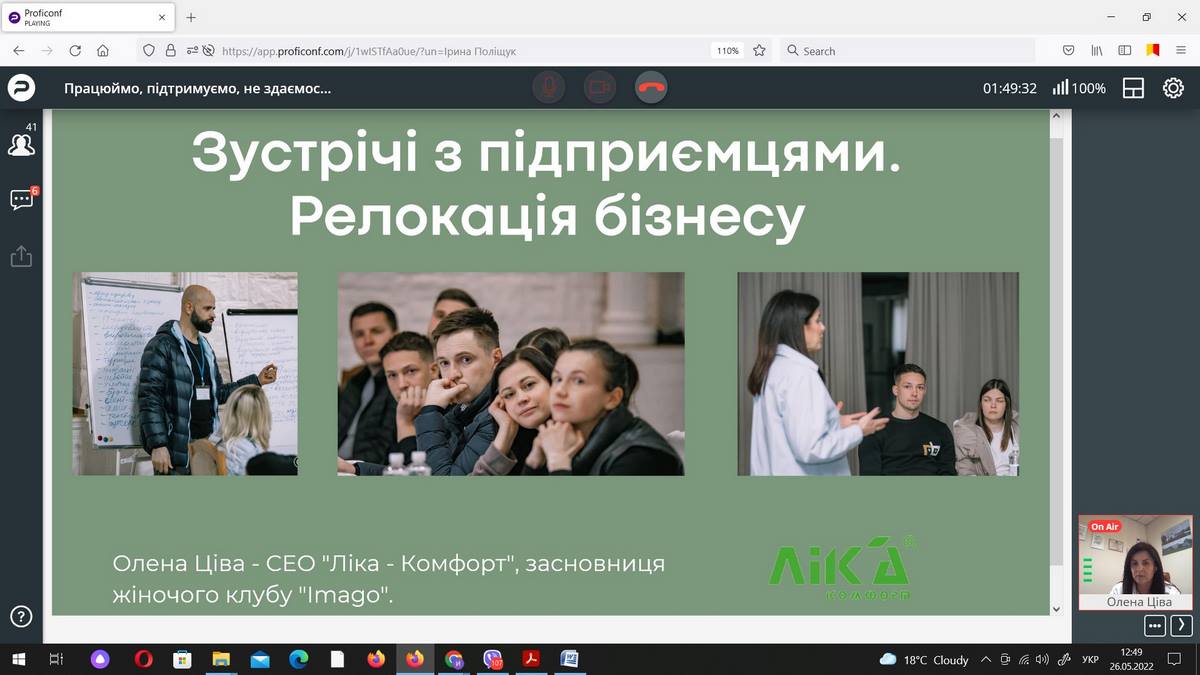Check the connection signal strength indicator
Screen dimensions: 1200x675
1061,88
